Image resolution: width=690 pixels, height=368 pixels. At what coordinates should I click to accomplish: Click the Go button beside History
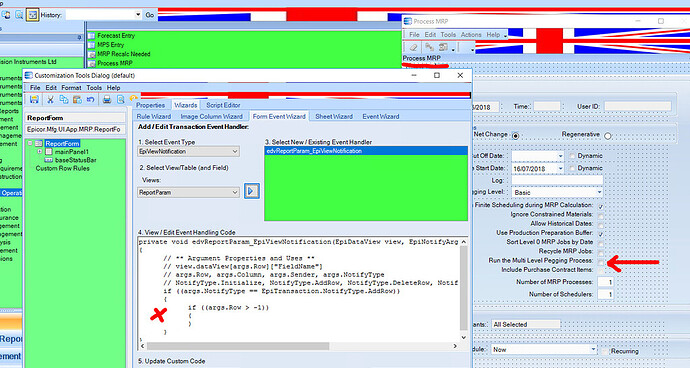150,15
